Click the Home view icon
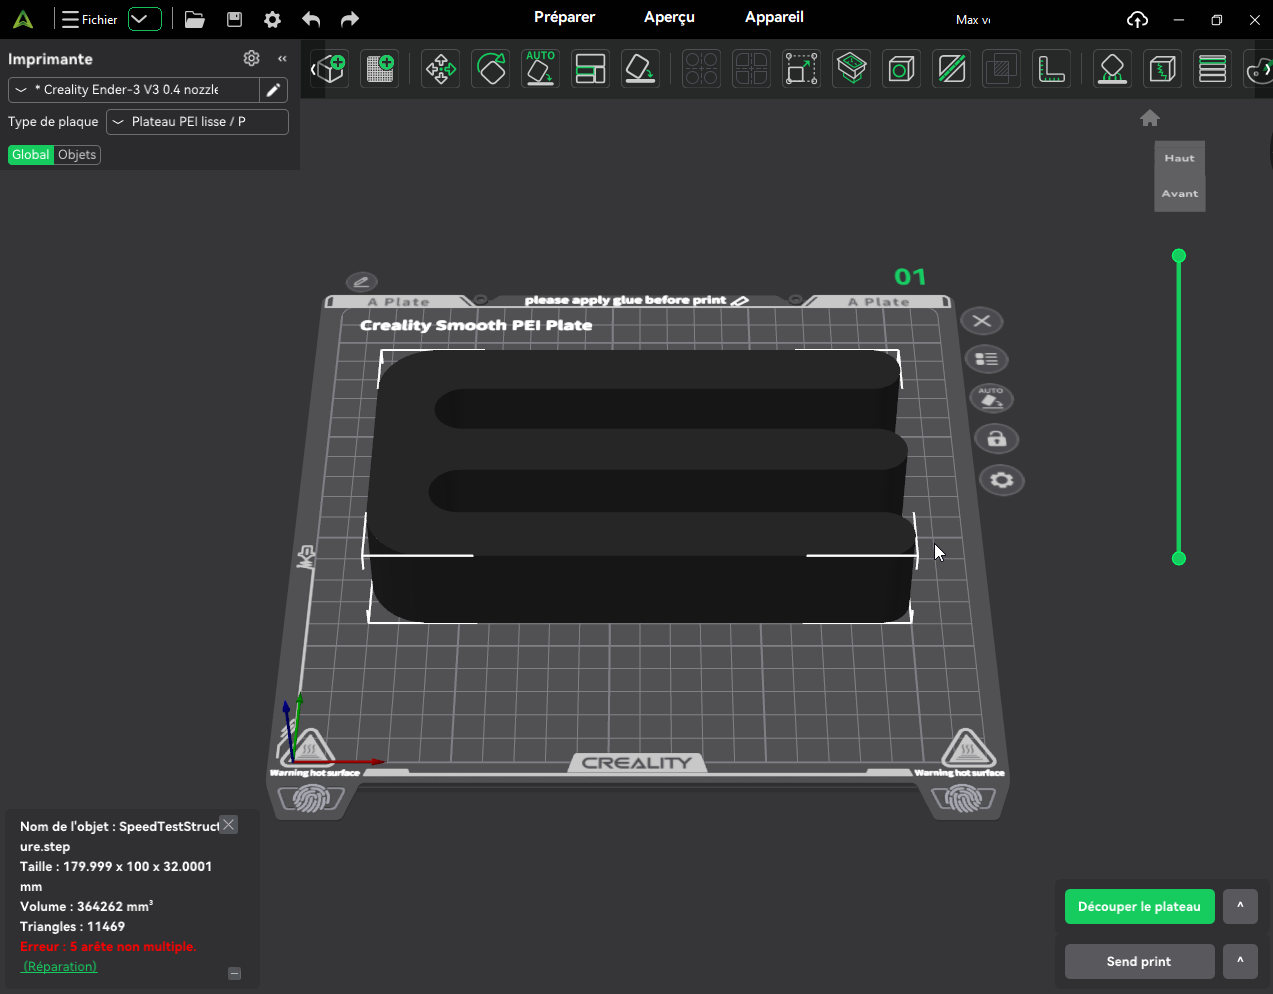The height and width of the screenshot is (994, 1273). pos(1150,118)
